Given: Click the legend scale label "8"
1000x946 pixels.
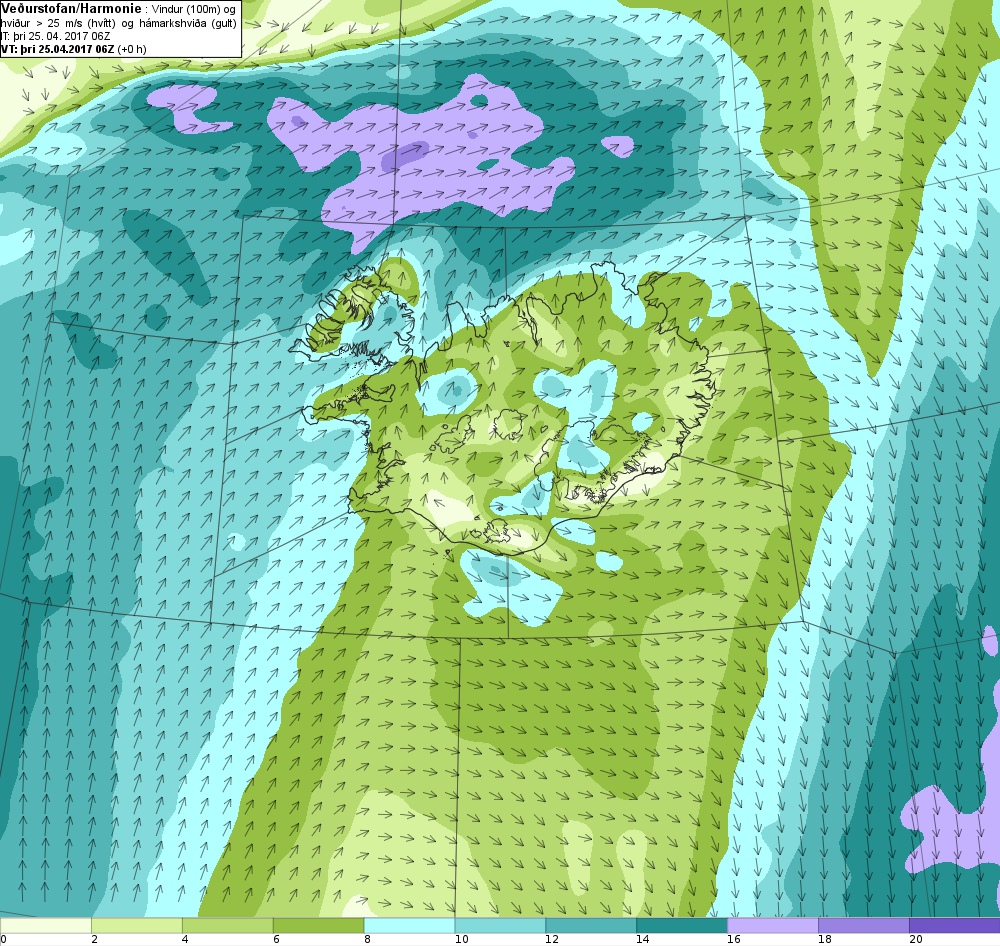Looking at the screenshot, I should coord(367,939).
